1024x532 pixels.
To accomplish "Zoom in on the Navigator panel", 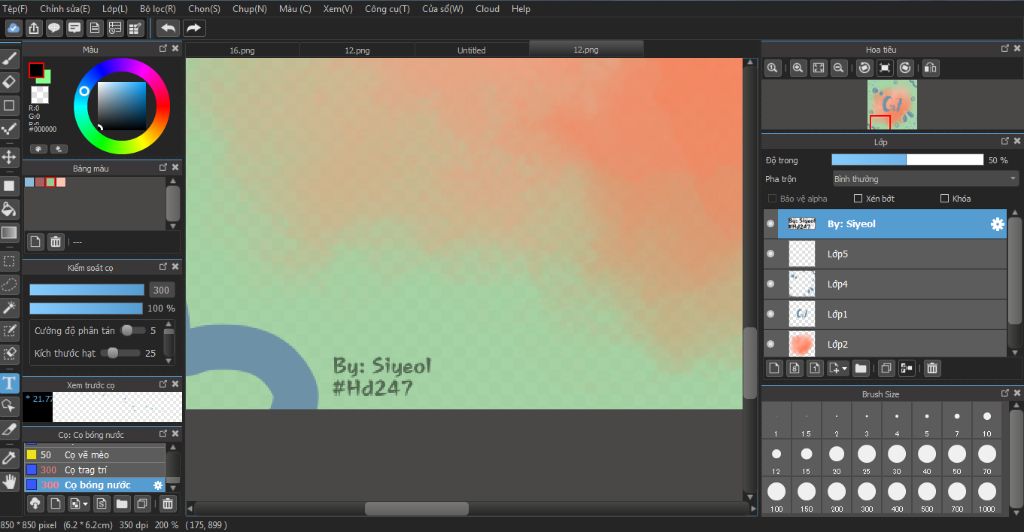I will pyautogui.click(x=797, y=68).
